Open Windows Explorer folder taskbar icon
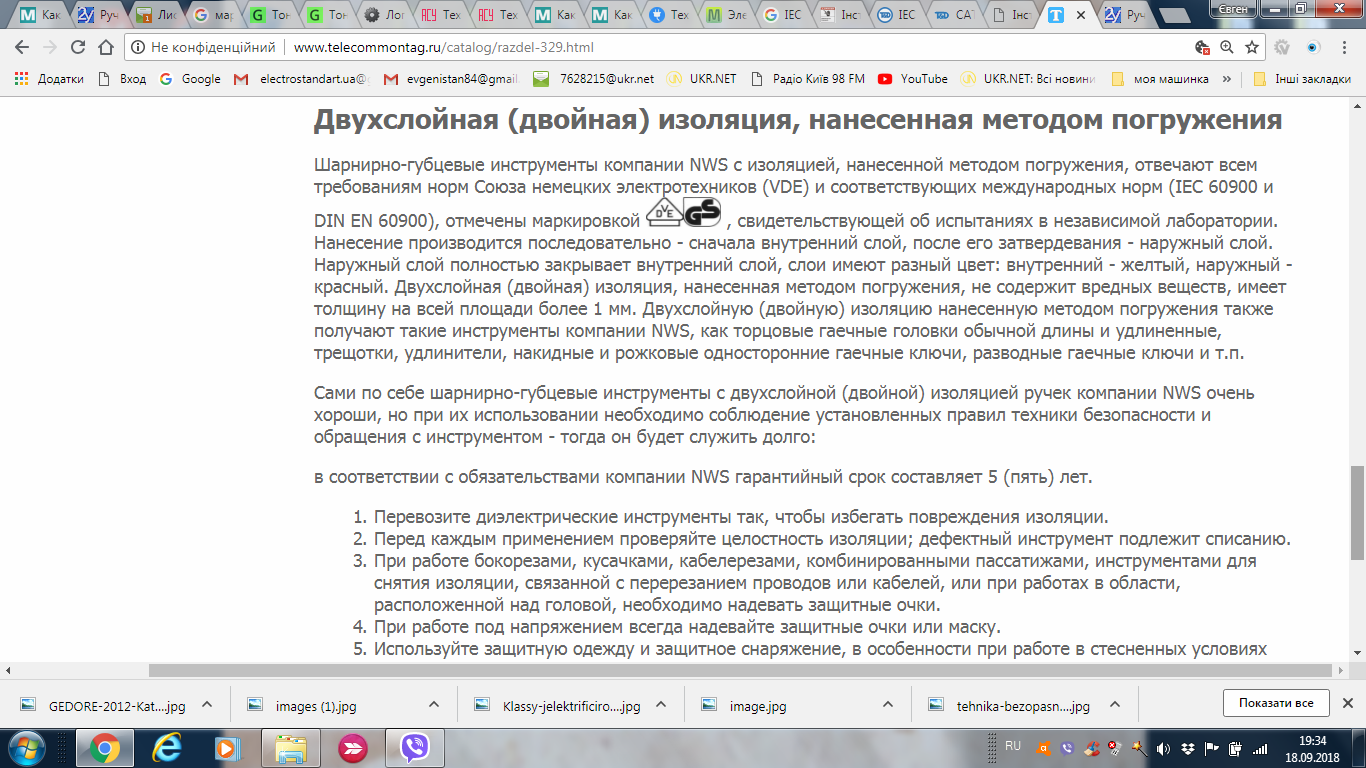The width and height of the screenshot is (1366, 768). click(290, 747)
